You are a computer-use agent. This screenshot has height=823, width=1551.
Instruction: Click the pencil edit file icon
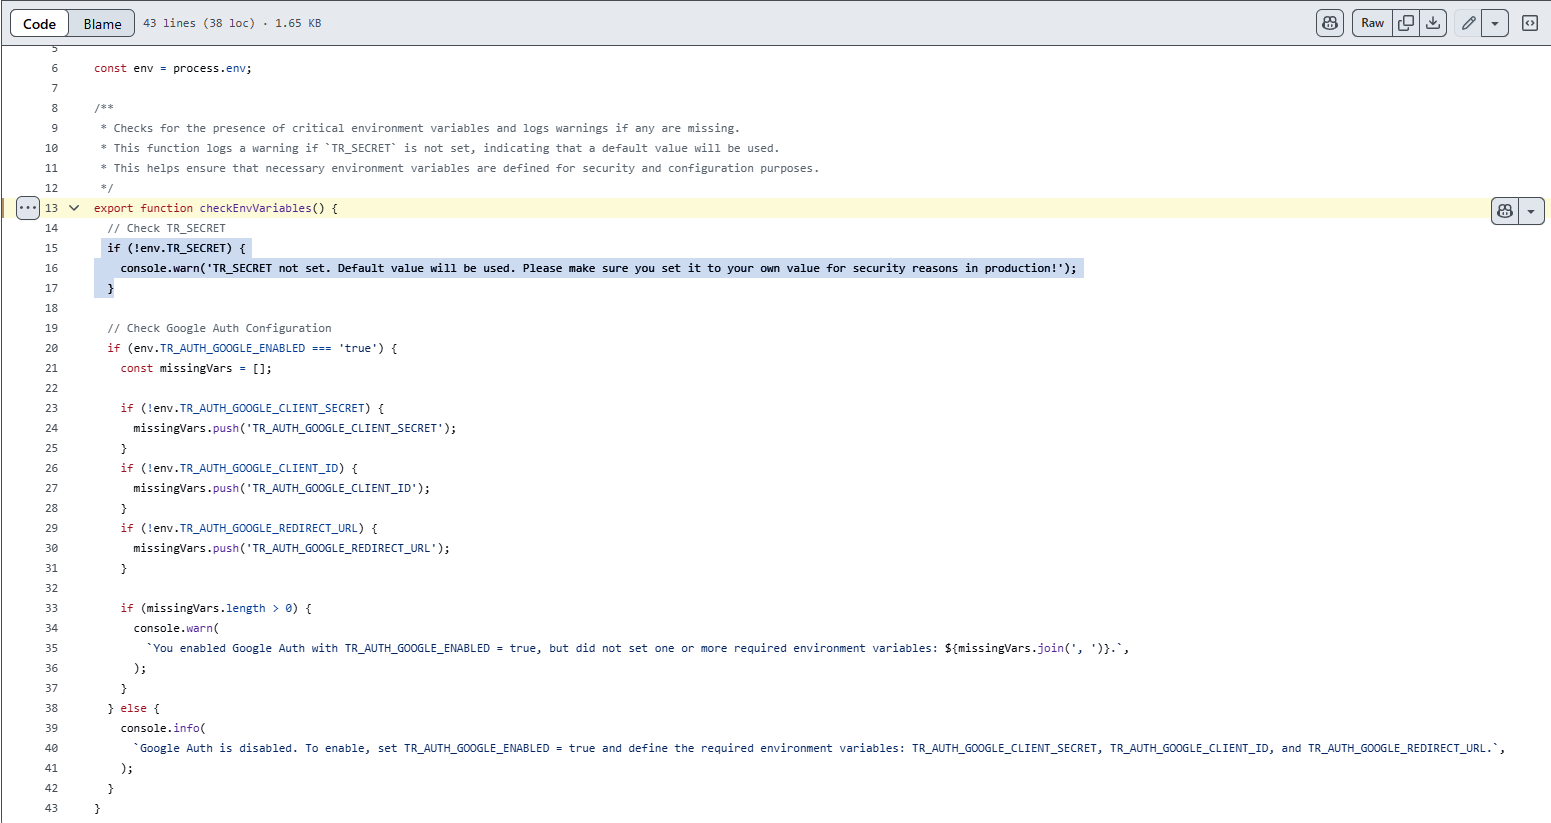coord(1468,23)
